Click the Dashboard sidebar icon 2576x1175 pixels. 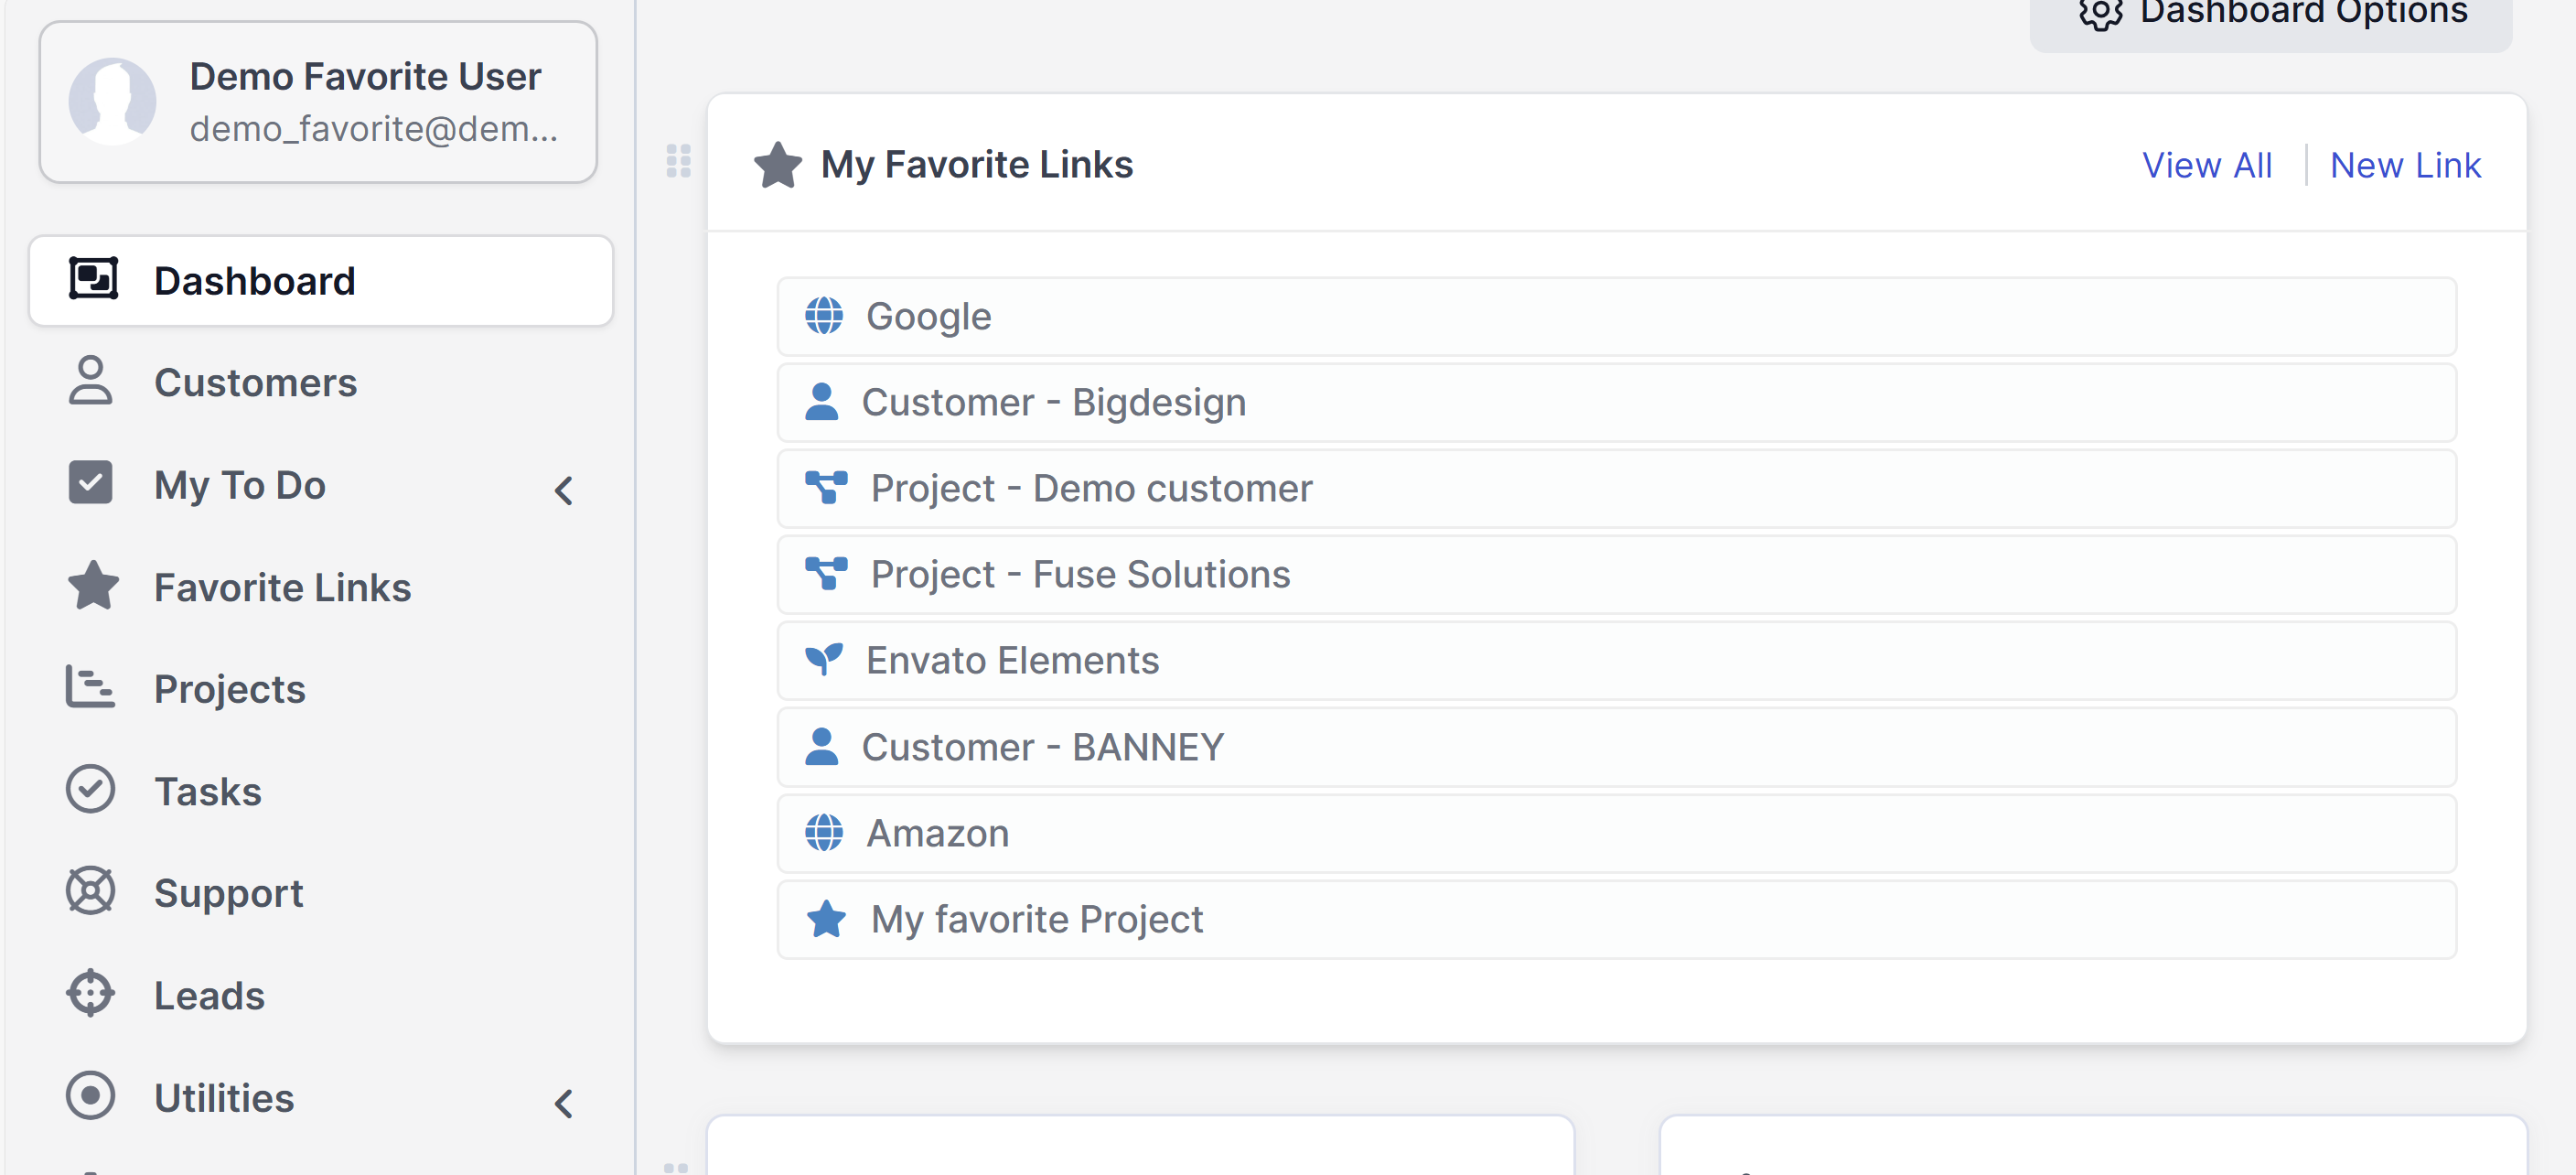tap(93, 279)
